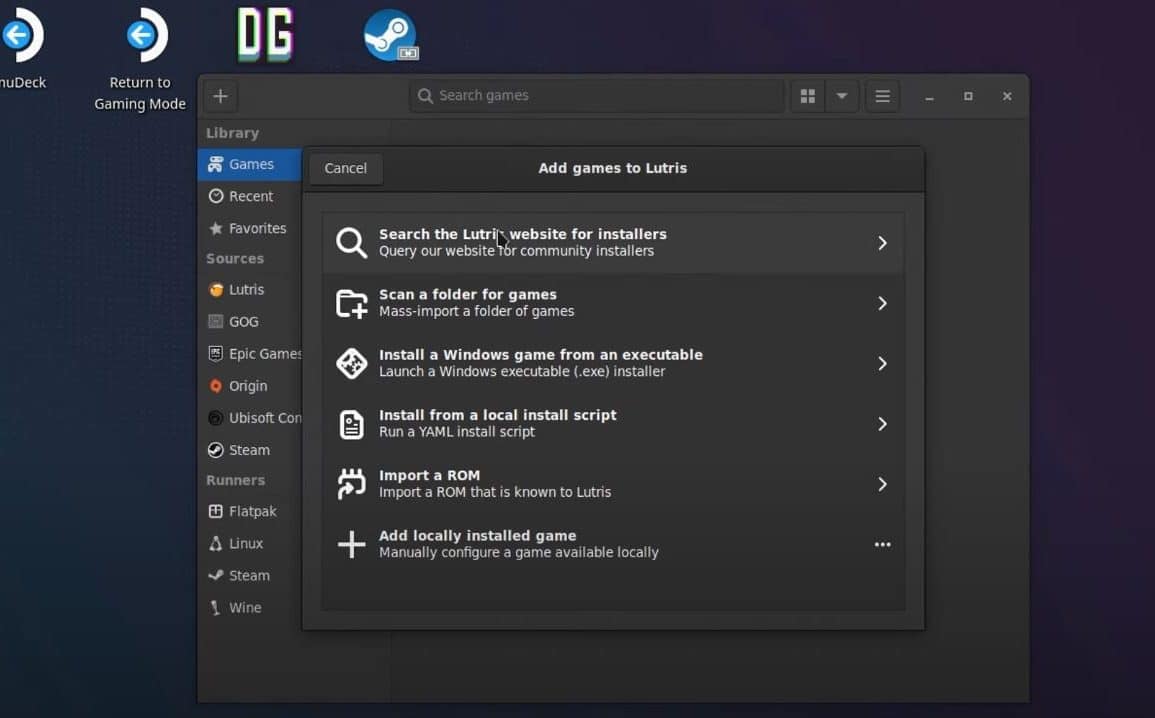Click the magnifier icon beside Search the Lutris website
The width and height of the screenshot is (1155, 718).
coord(351,242)
